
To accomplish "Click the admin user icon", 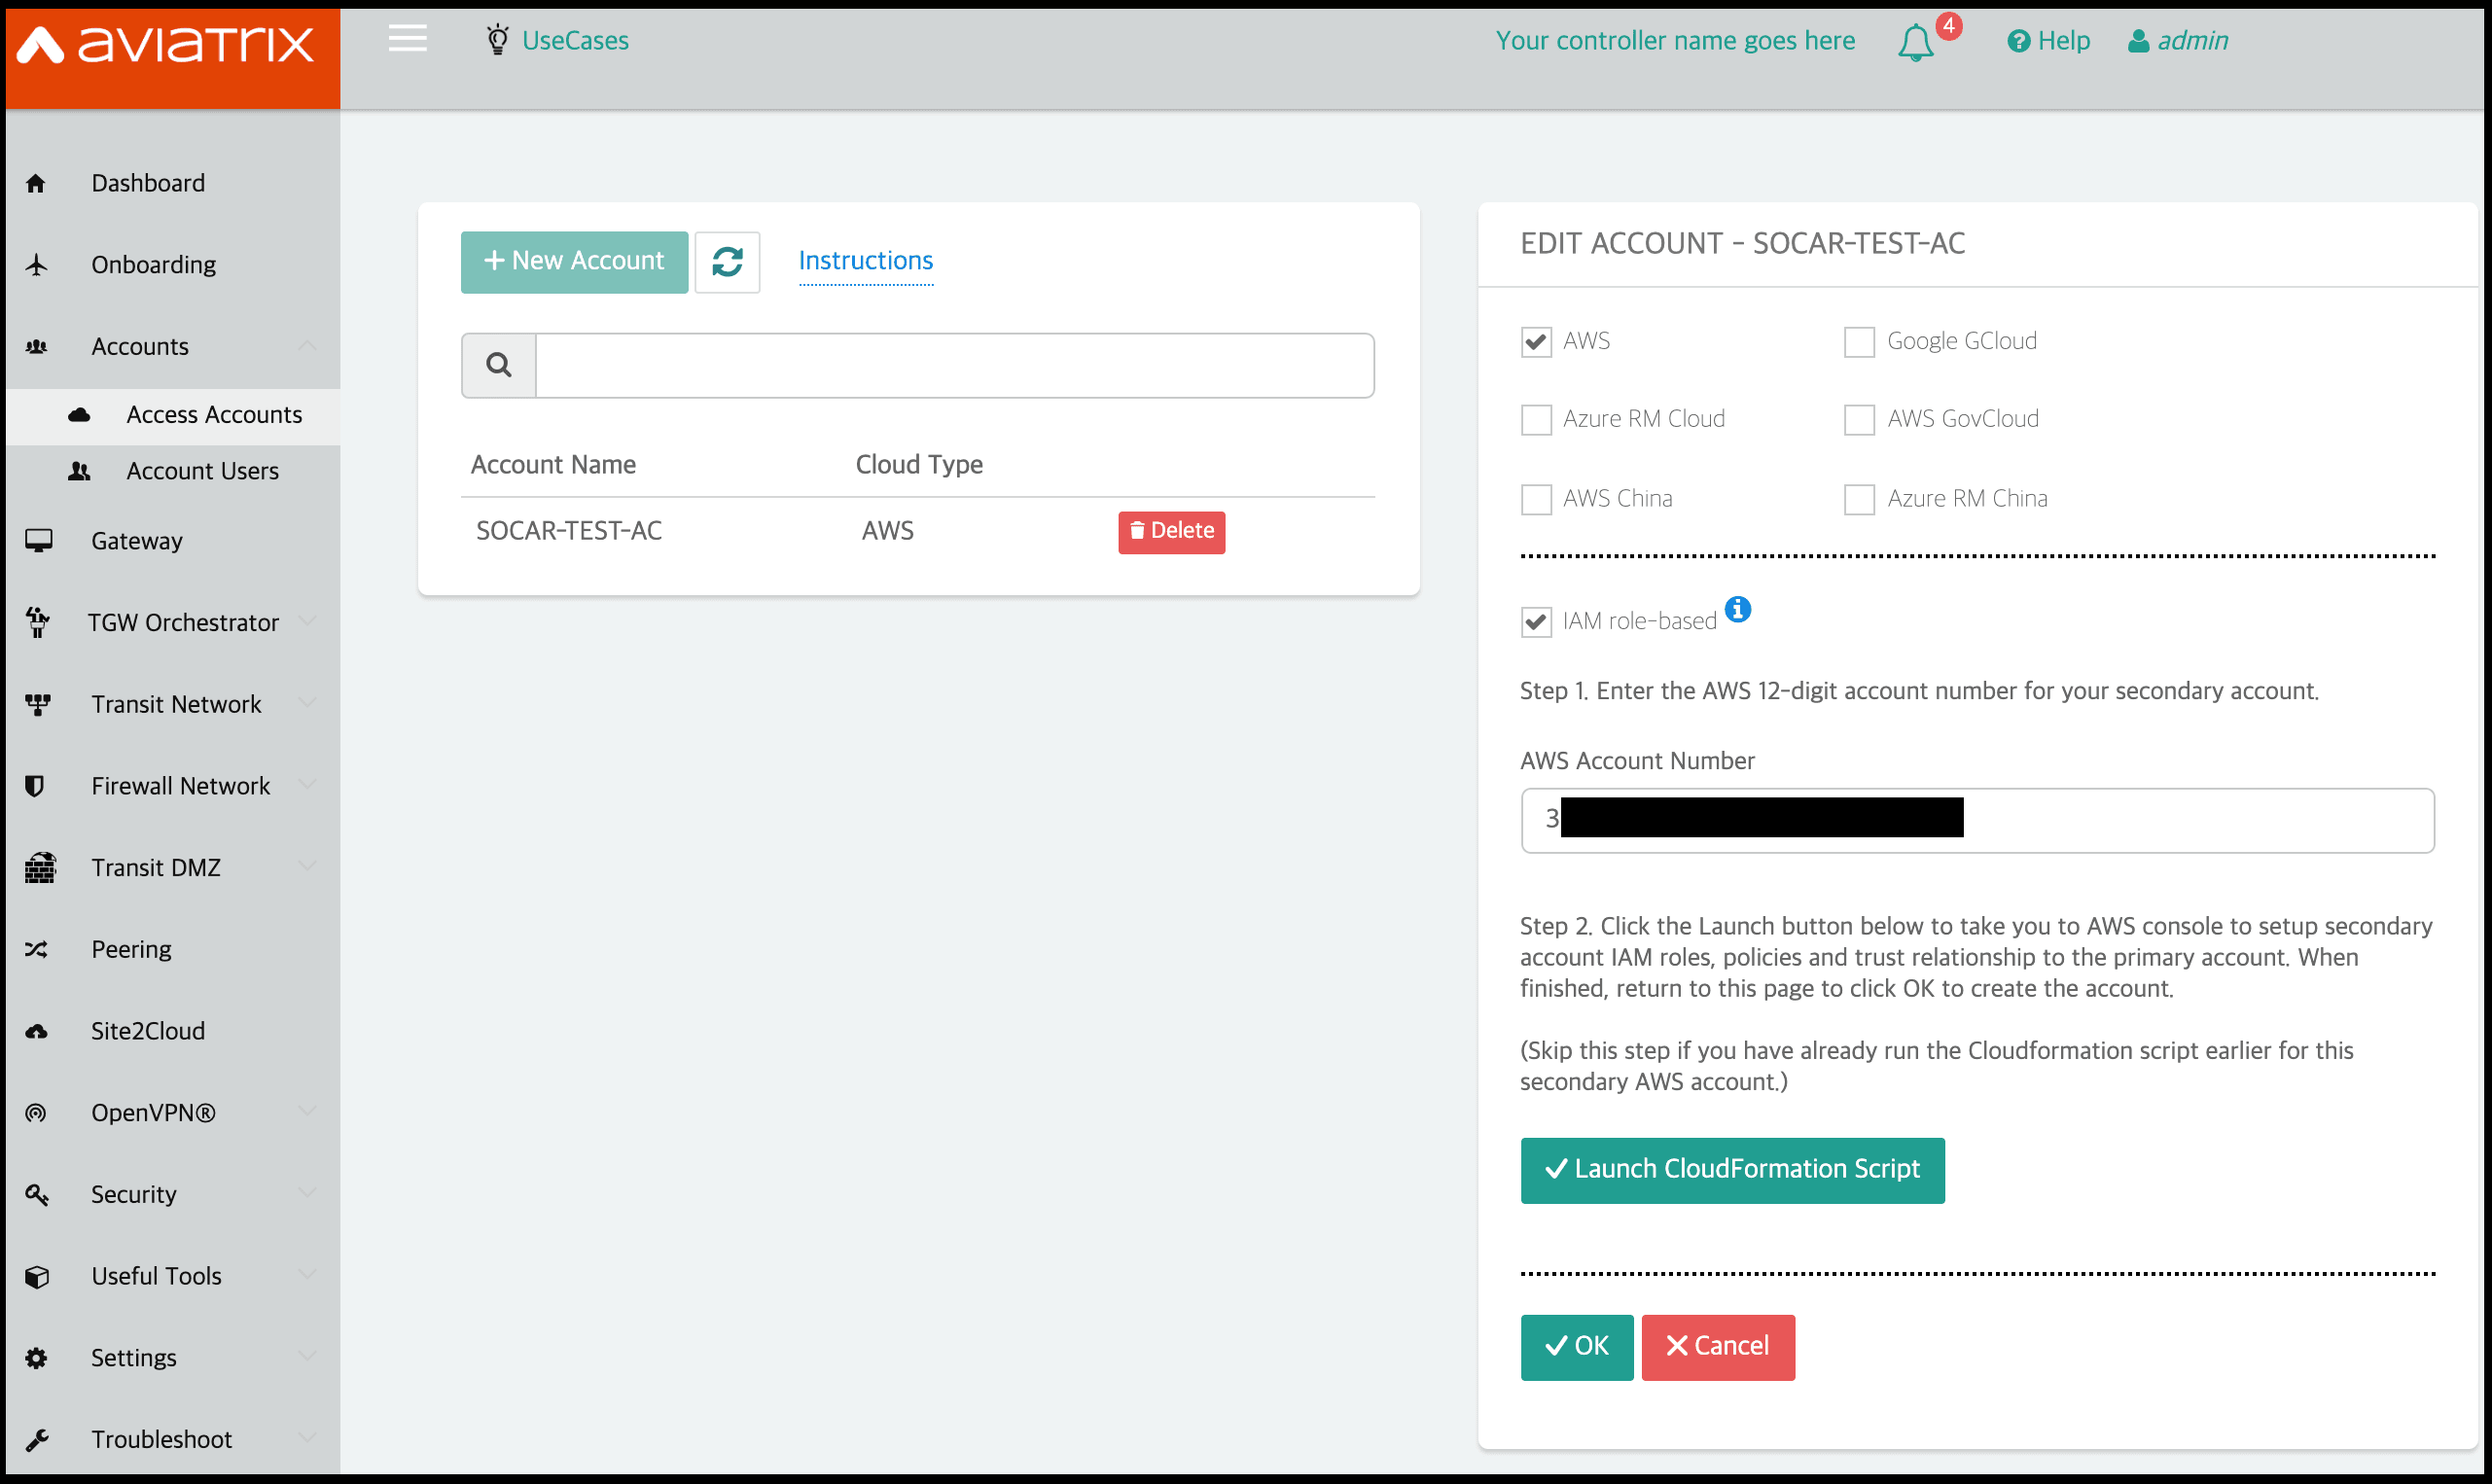I will [2138, 41].
